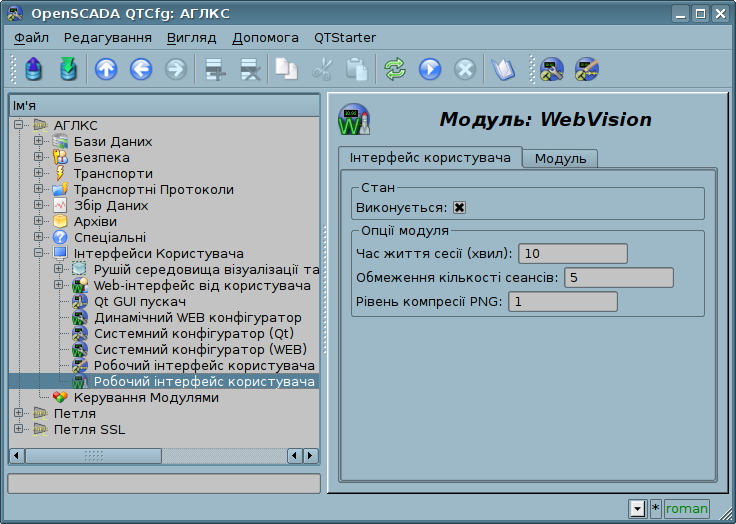Expand the Транспорти node
The height and width of the screenshot is (524, 736).
click(x=38, y=173)
